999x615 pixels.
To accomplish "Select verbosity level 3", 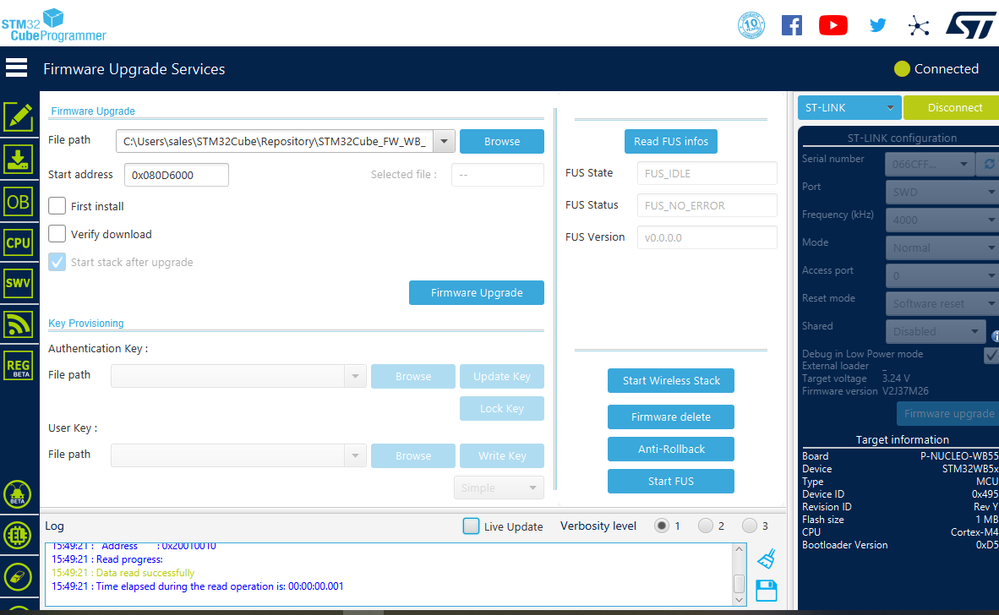I will tap(749, 526).
